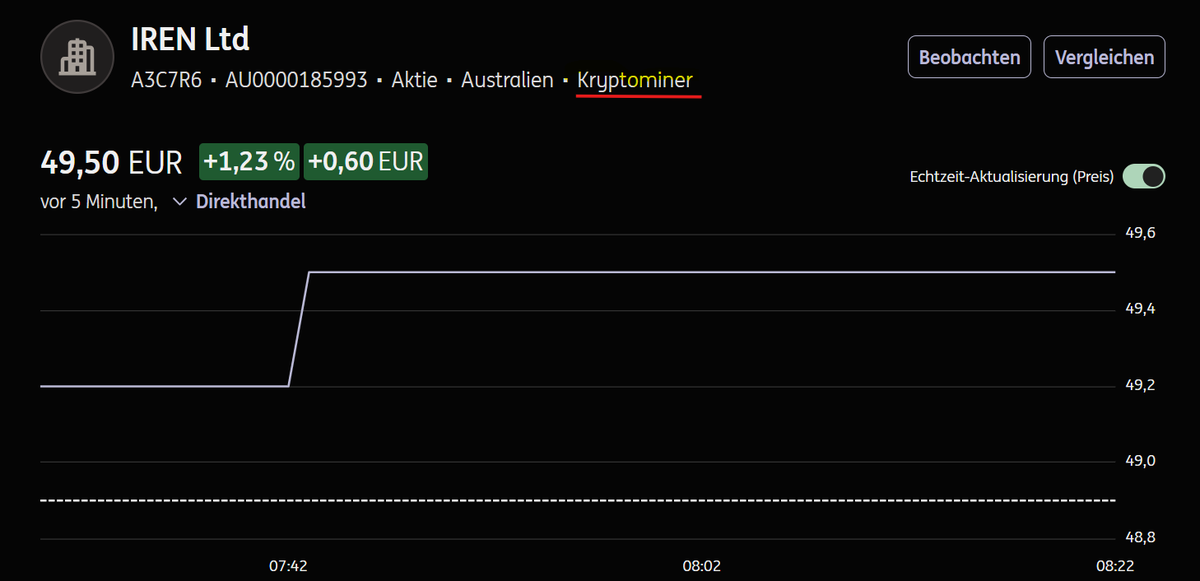Click the dashed previous-close reference line
Viewport: 1200px width, 581px height.
coord(578,499)
